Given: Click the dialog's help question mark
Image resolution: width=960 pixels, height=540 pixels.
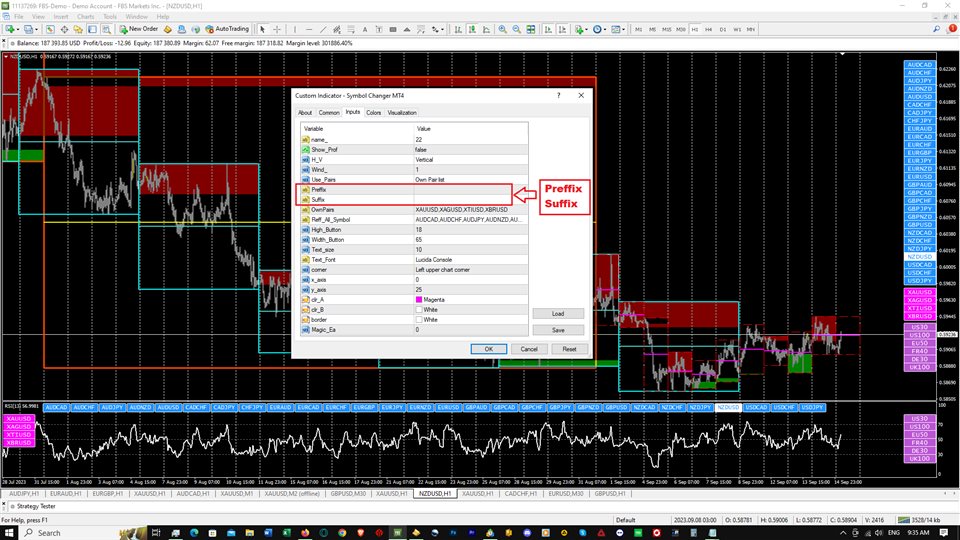Looking at the screenshot, I should 558,96.
